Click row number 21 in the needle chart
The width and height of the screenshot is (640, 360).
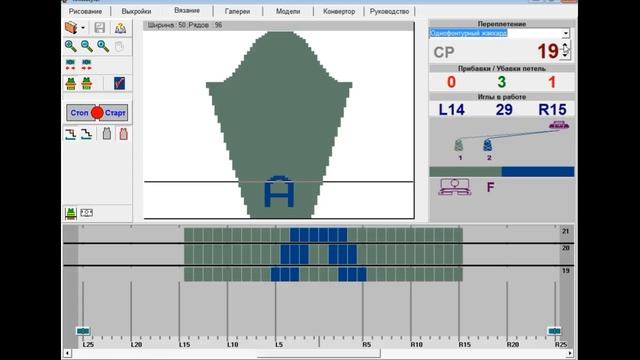point(565,231)
